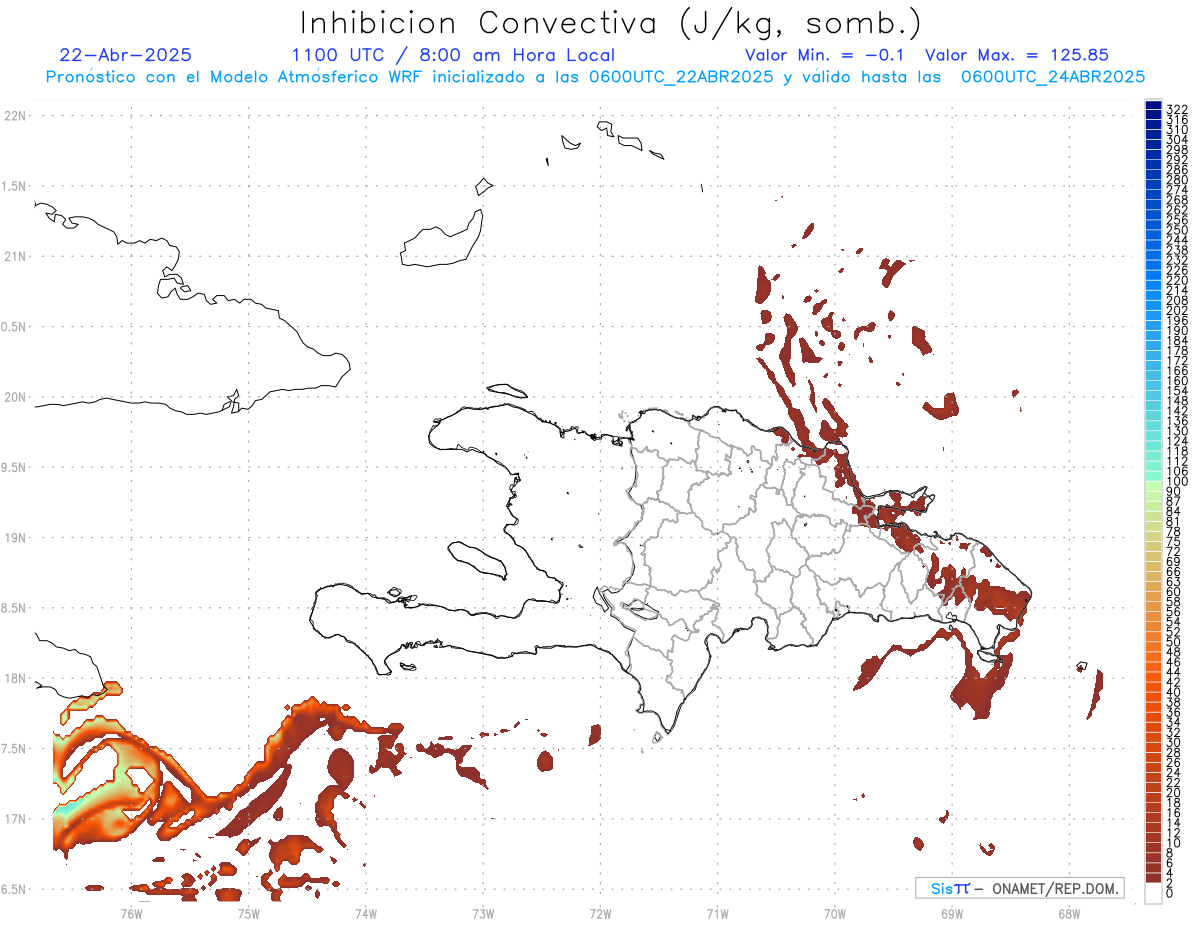The image size is (1200, 927).
Task: Click the "17N" latitude label
Action: (15, 819)
